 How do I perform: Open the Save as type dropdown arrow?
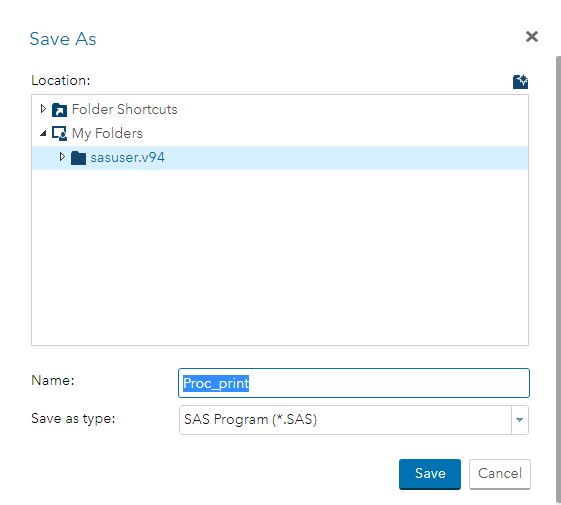[519, 420]
